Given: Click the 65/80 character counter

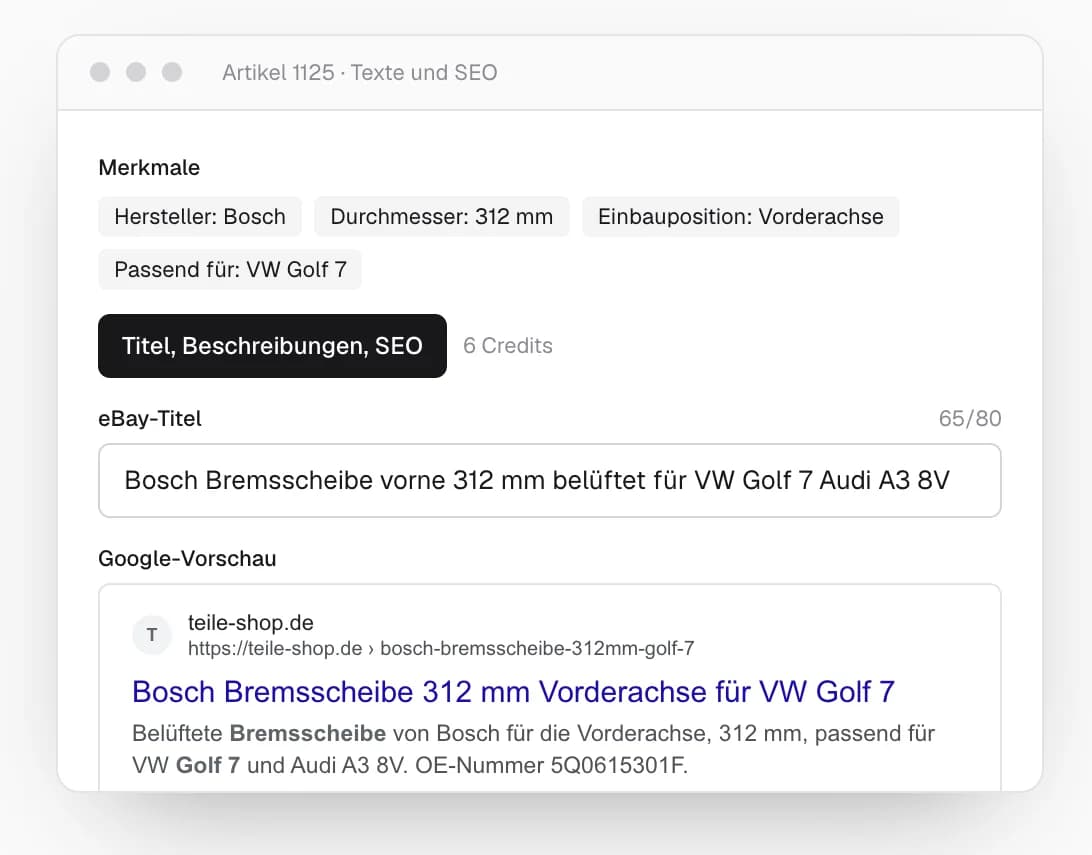Looking at the screenshot, I should [x=970, y=418].
